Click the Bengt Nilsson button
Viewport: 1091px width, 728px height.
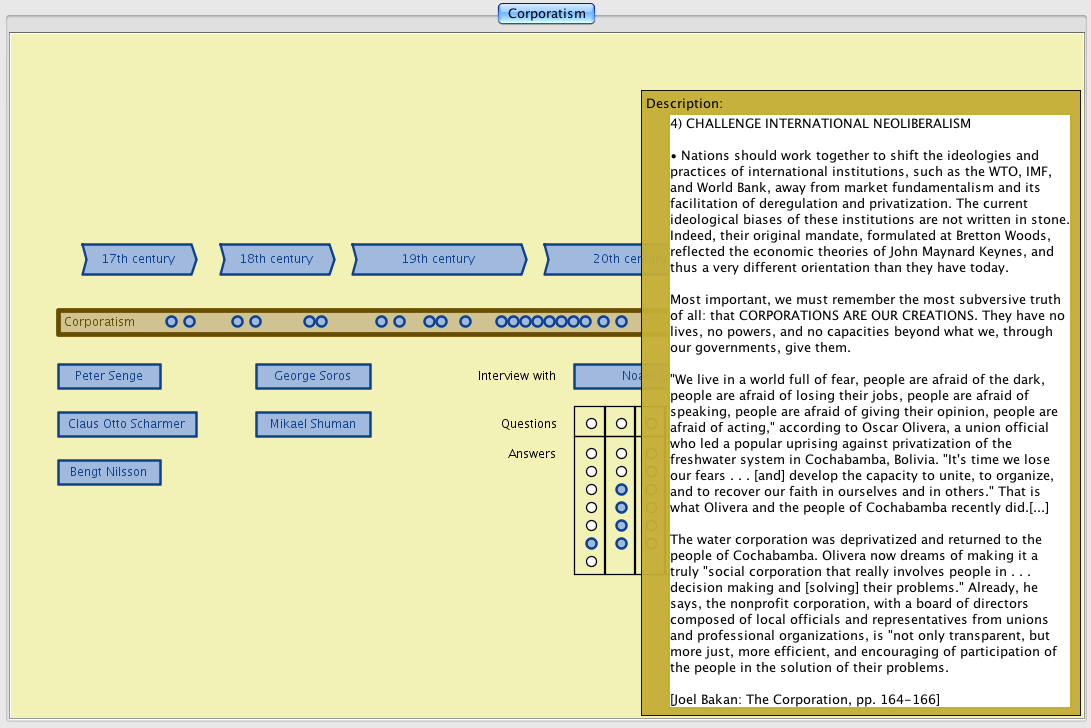point(109,472)
